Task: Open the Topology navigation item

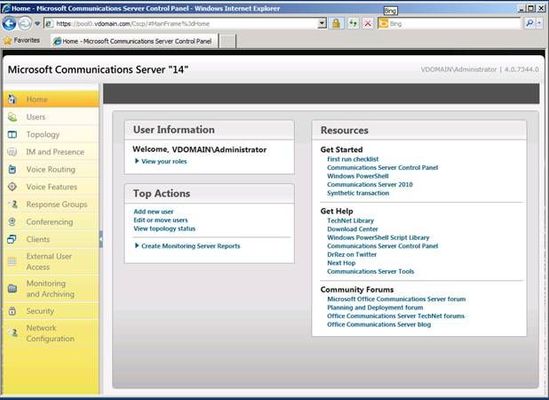Action: click(52, 135)
